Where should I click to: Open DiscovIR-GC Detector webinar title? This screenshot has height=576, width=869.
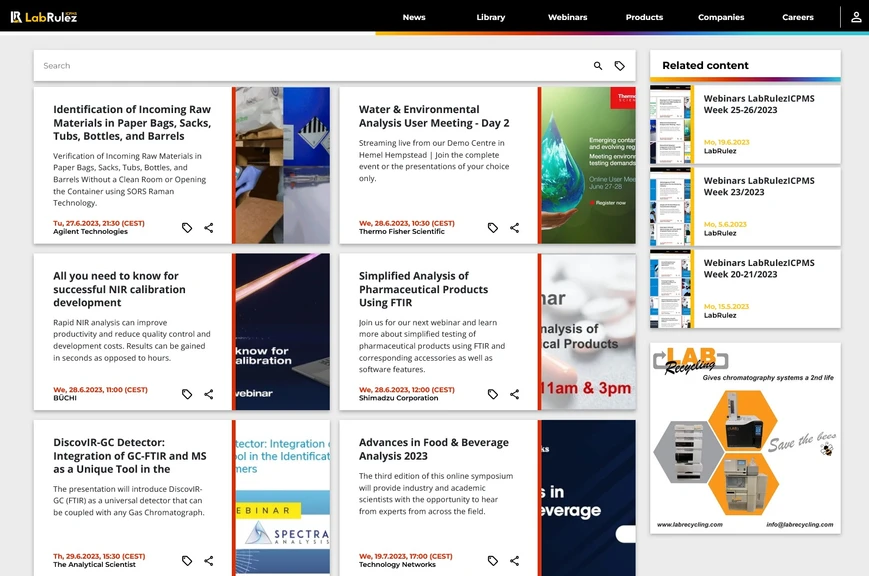click(130, 456)
